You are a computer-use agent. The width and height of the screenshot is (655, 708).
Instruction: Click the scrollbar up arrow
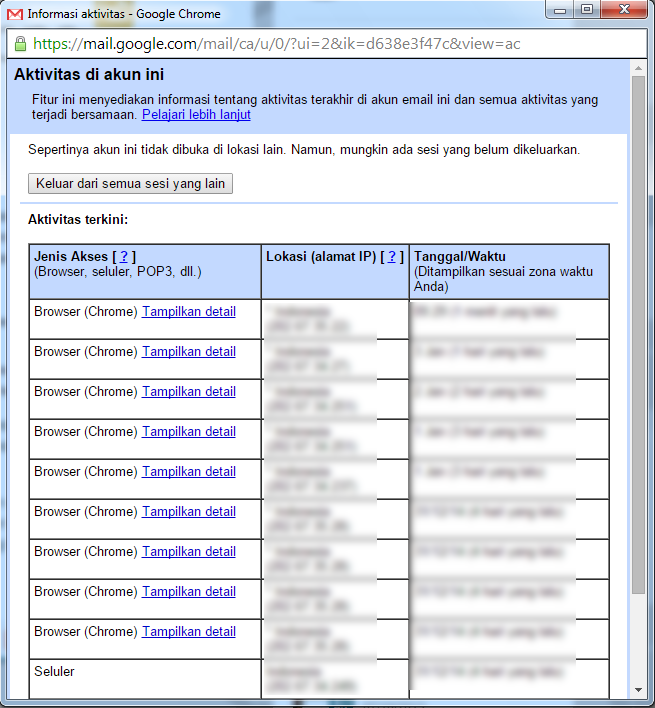[x=638, y=68]
